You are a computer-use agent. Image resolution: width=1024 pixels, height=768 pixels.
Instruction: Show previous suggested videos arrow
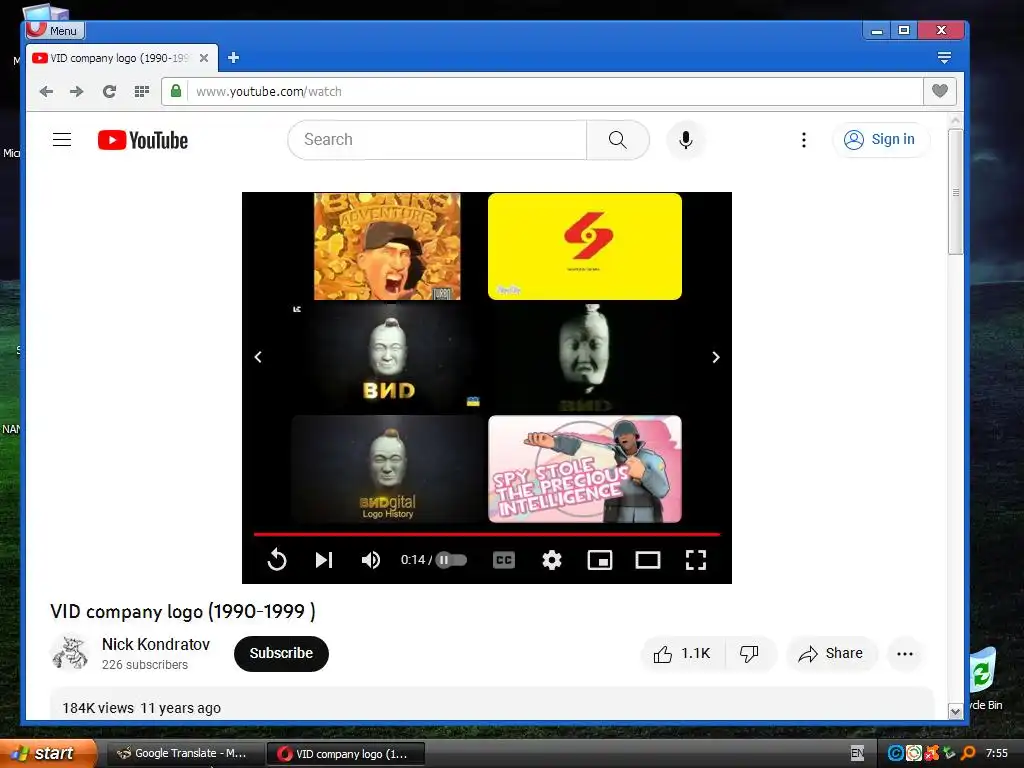[x=258, y=357]
